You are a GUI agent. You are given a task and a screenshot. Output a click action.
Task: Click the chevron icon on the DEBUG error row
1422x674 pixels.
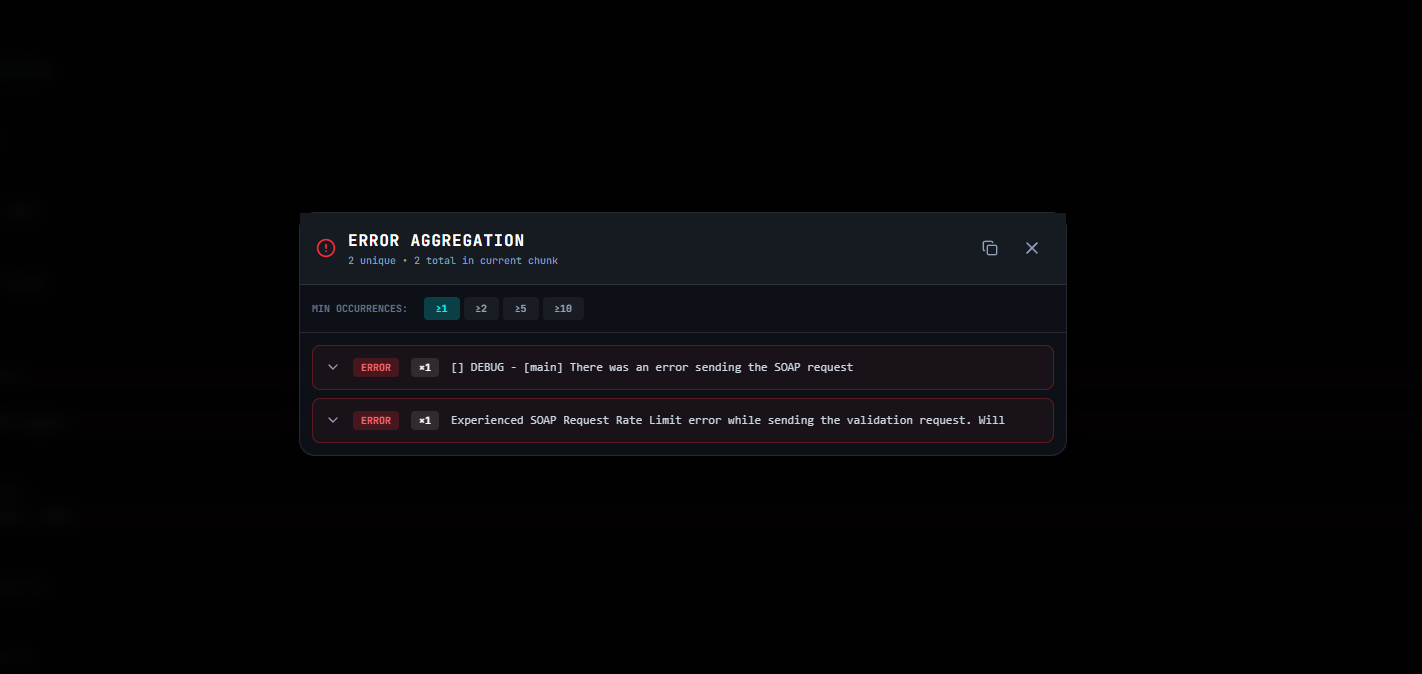click(333, 367)
